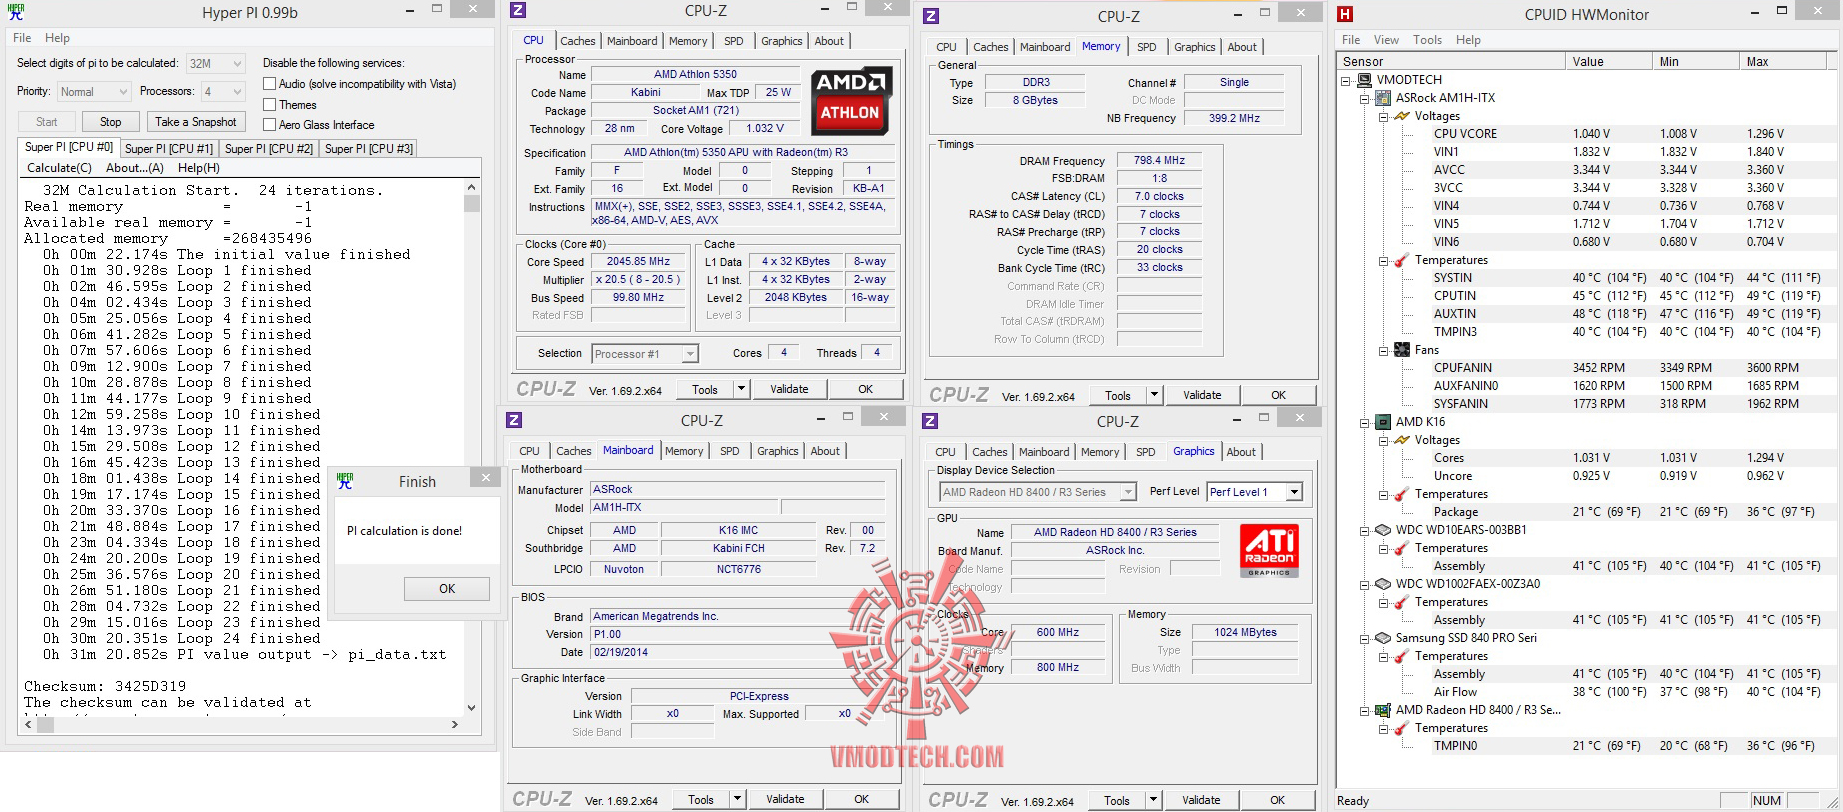Open the File menu in Hyper PI
This screenshot has height=812, width=1843.
(x=22, y=38)
